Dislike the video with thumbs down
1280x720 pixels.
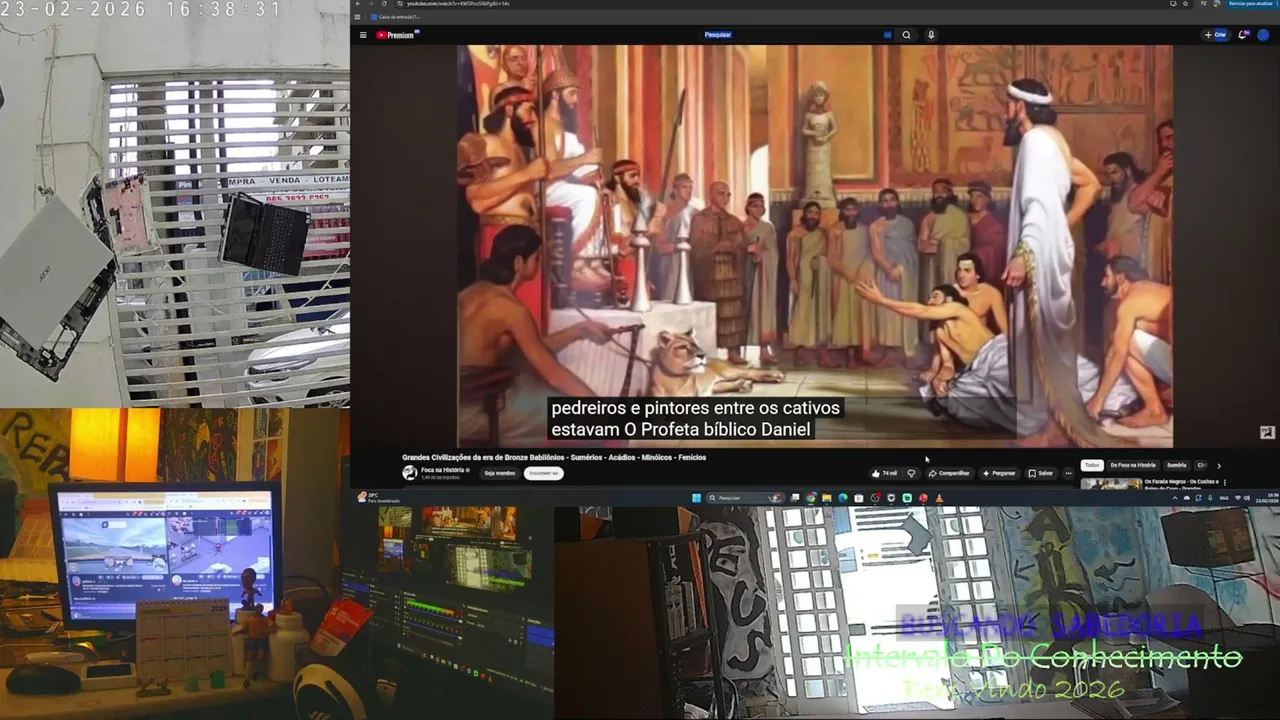(x=911, y=473)
